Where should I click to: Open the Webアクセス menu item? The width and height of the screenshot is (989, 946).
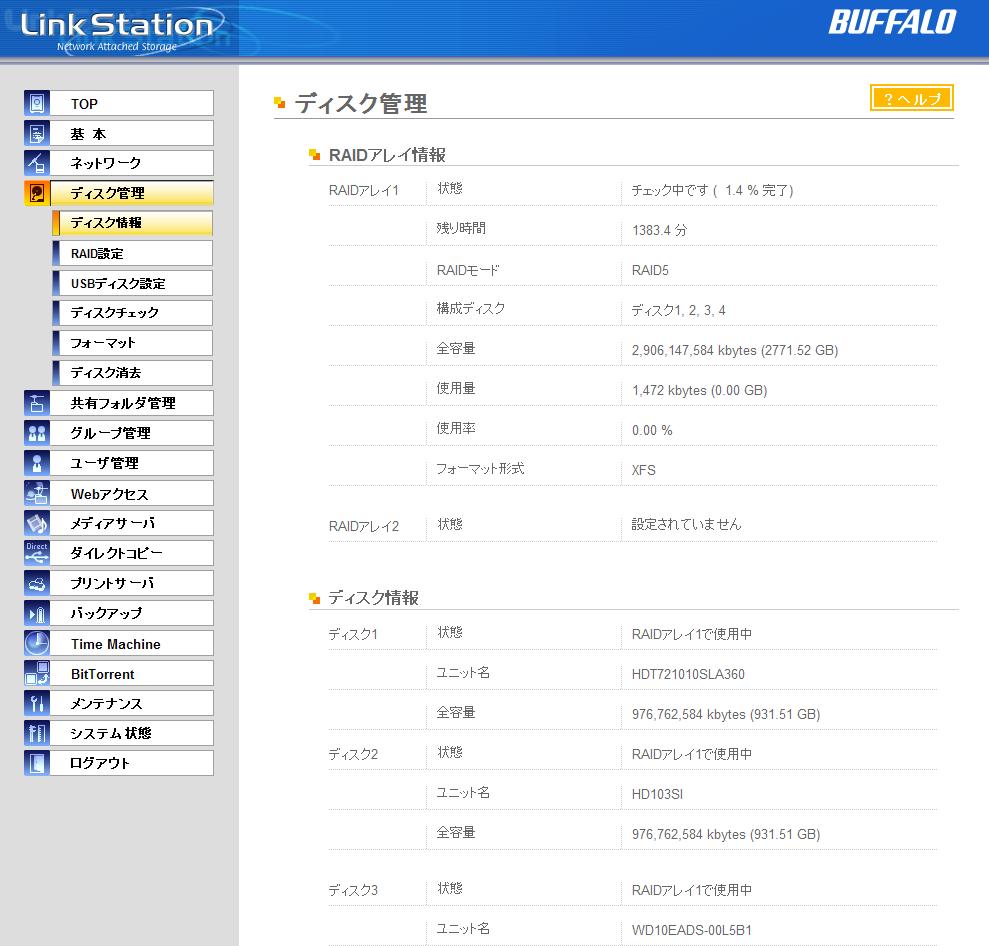point(132,493)
